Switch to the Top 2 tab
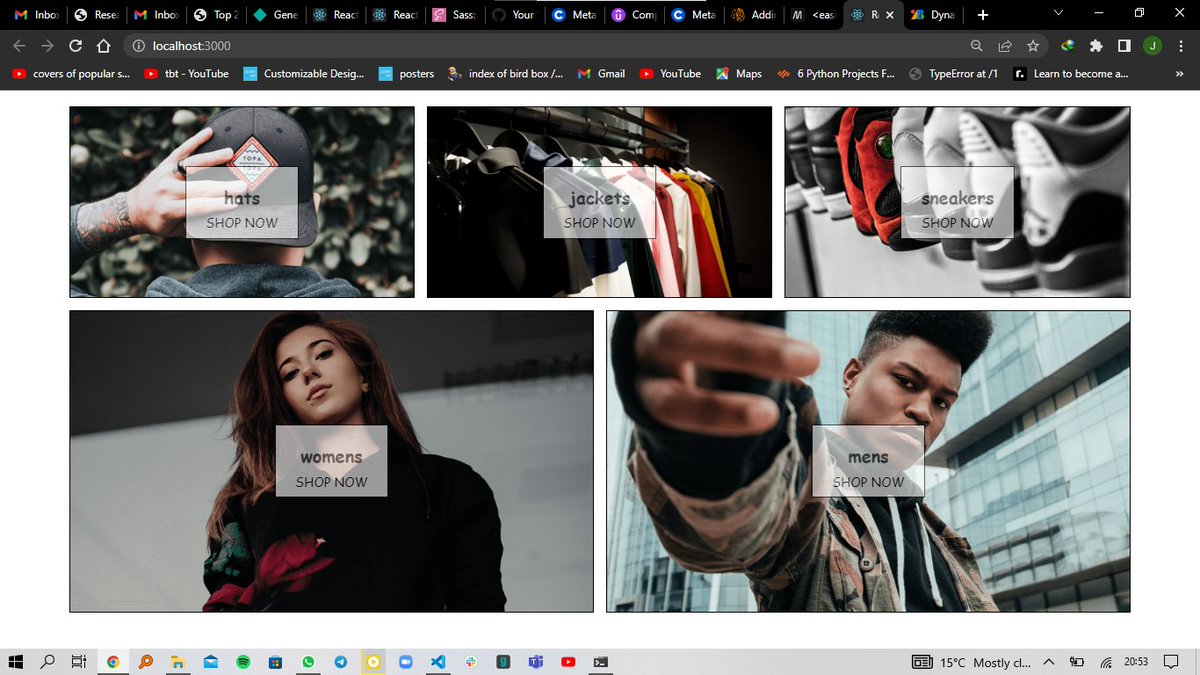1200x675 pixels. 215,15
